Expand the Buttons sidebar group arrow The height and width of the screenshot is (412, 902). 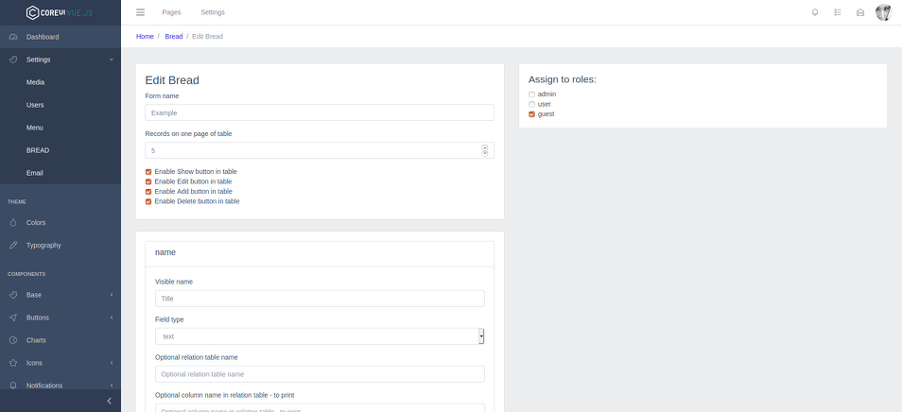point(112,318)
